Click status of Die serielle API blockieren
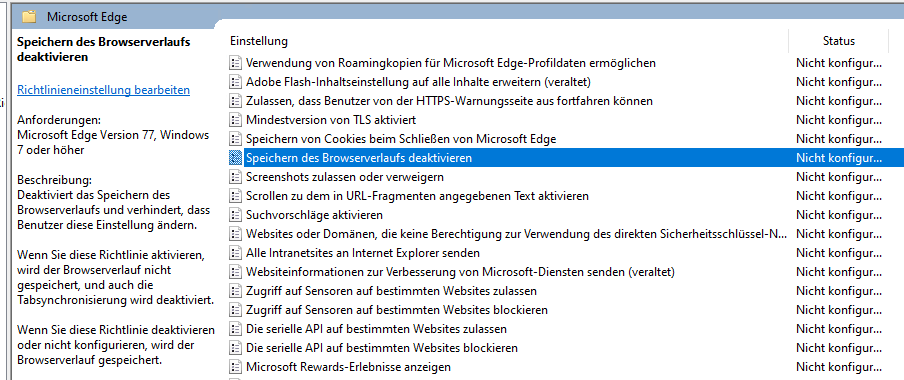The width and height of the screenshot is (904, 380). 839,348
